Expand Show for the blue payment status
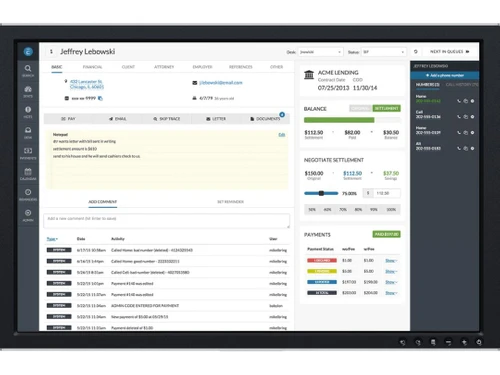Screen dimensions: 500x375 point(391,282)
